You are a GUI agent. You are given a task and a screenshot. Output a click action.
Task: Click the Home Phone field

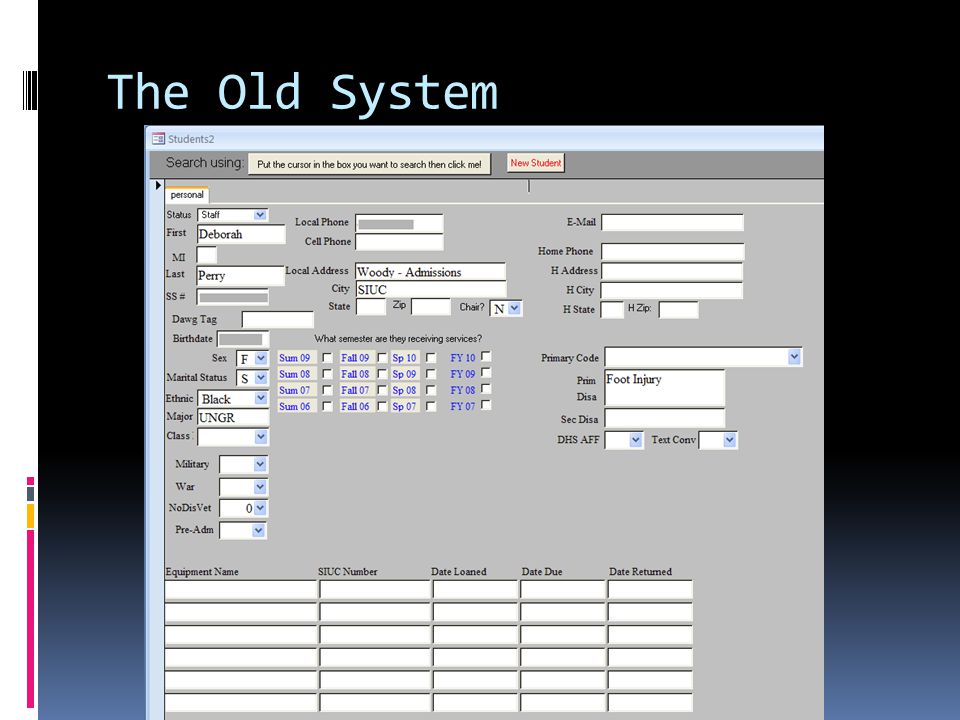(673, 251)
